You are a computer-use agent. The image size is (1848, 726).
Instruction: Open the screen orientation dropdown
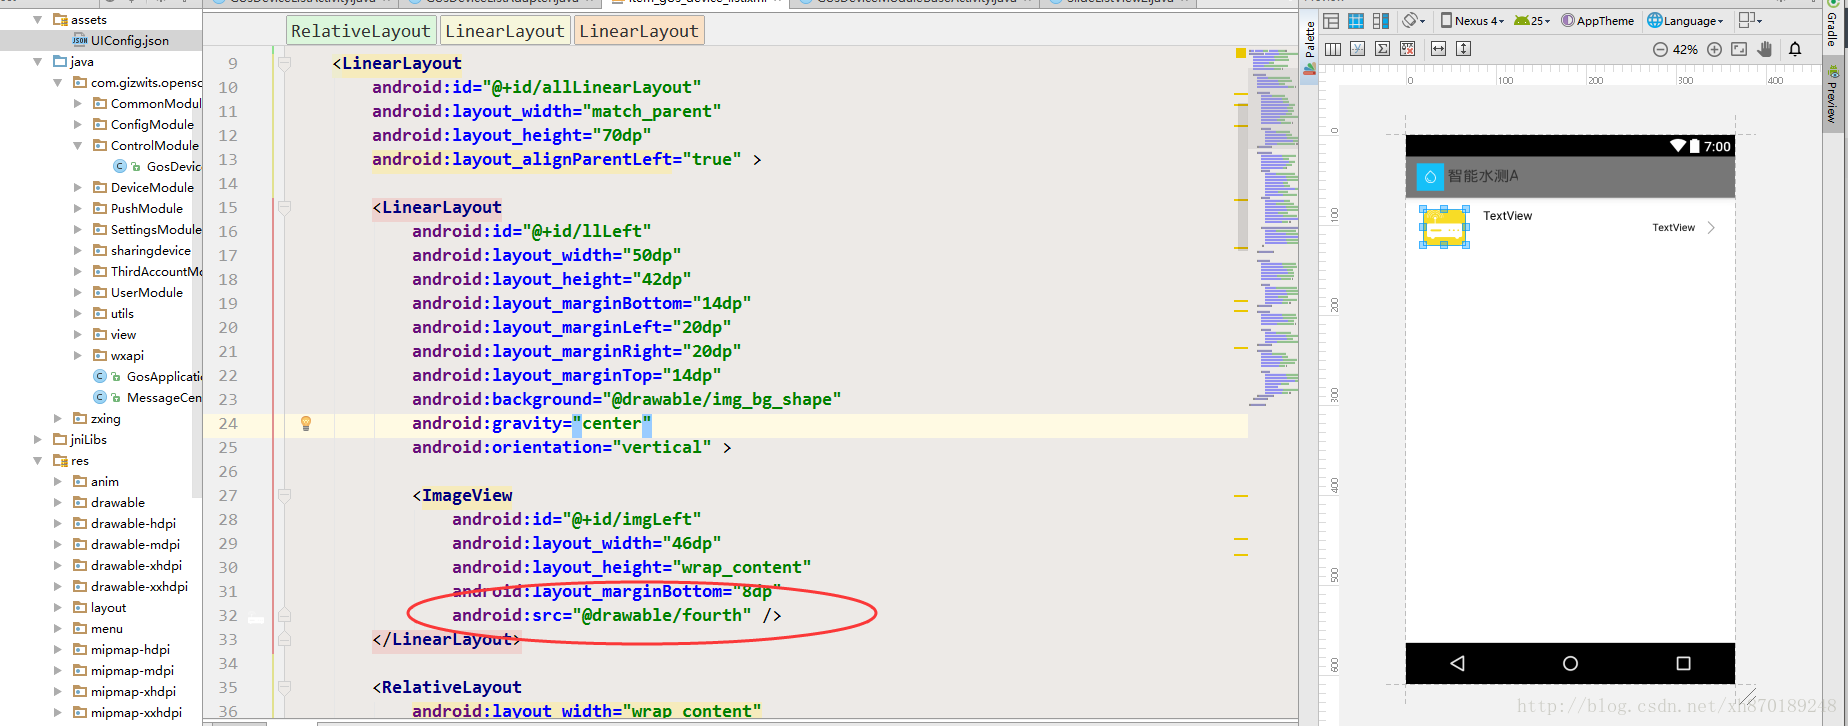click(x=1413, y=21)
